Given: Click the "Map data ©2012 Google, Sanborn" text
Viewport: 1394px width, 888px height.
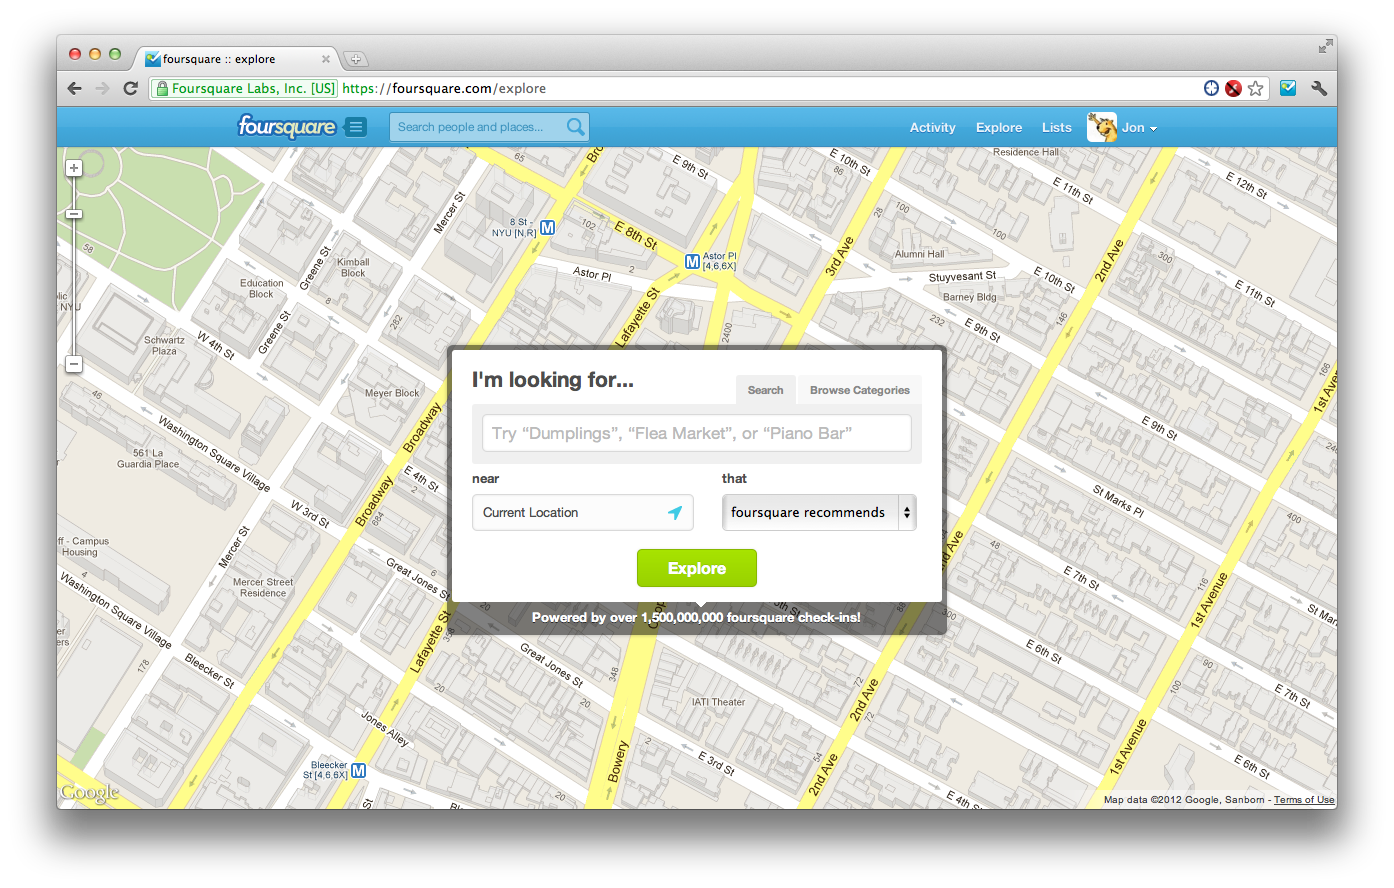Looking at the screenshot, I should [1185, 800].
